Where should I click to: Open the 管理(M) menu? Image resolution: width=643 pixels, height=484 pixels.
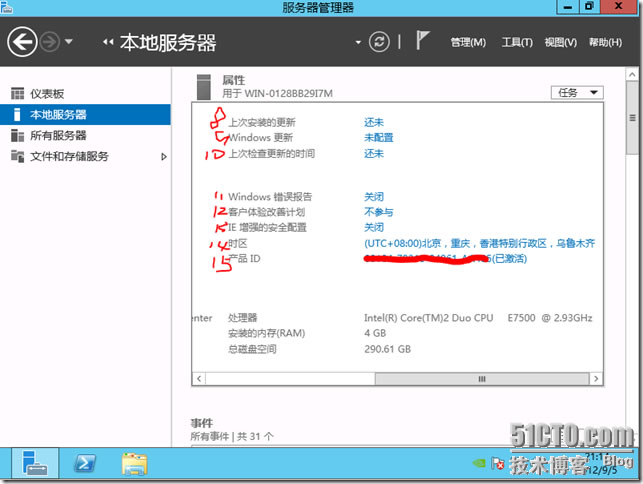[467, 42]
